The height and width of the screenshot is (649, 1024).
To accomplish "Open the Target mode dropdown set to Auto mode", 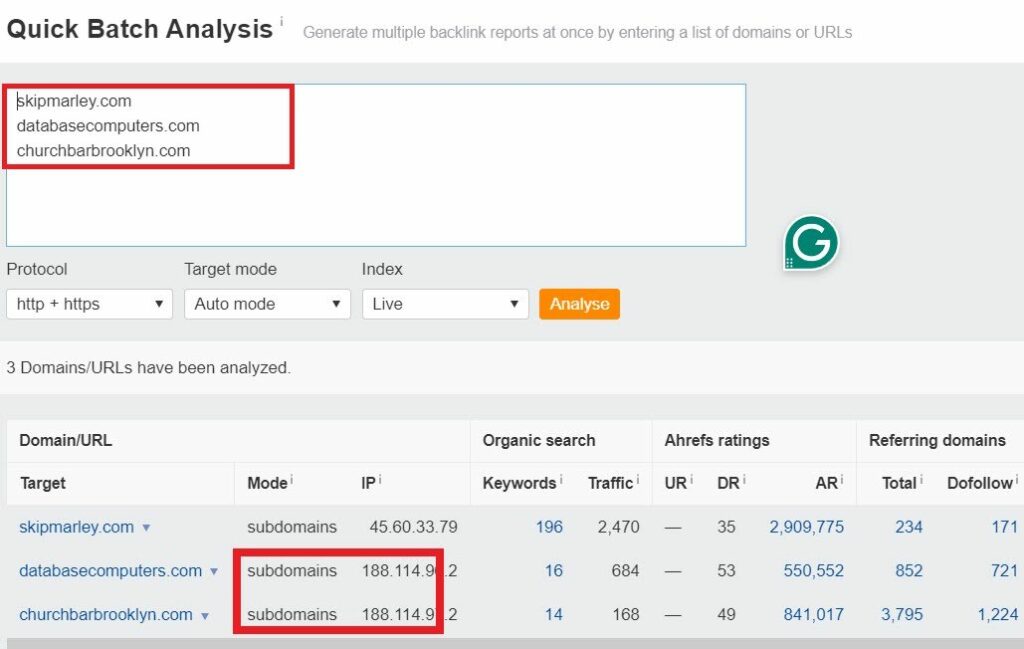I will pos(267,304).
